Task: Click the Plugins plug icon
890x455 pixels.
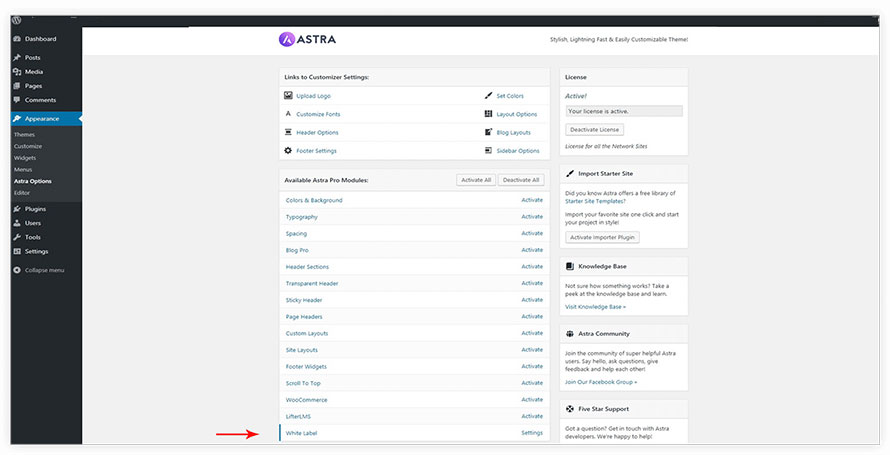Action: pyautogui.click(x=17, y=209)
